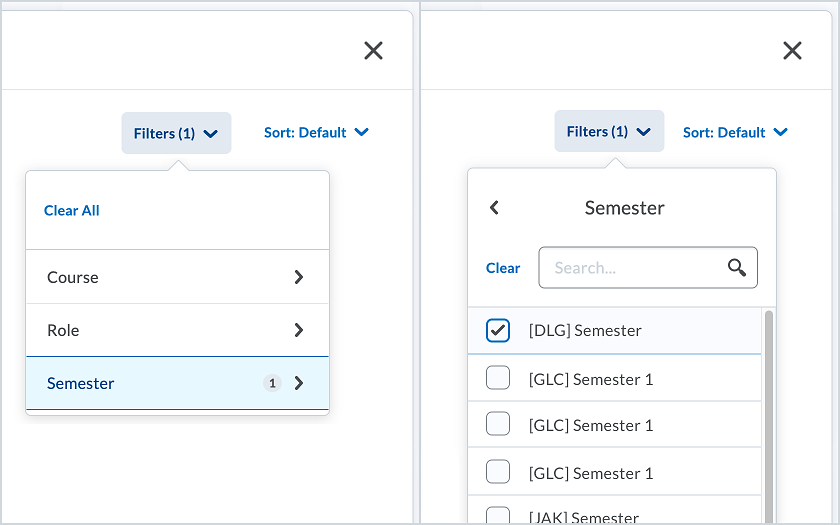Viewport: 840px width, 525px height.
Task: Toggle the Filters (1) dropdown in right panel
Action: [609, 132]
